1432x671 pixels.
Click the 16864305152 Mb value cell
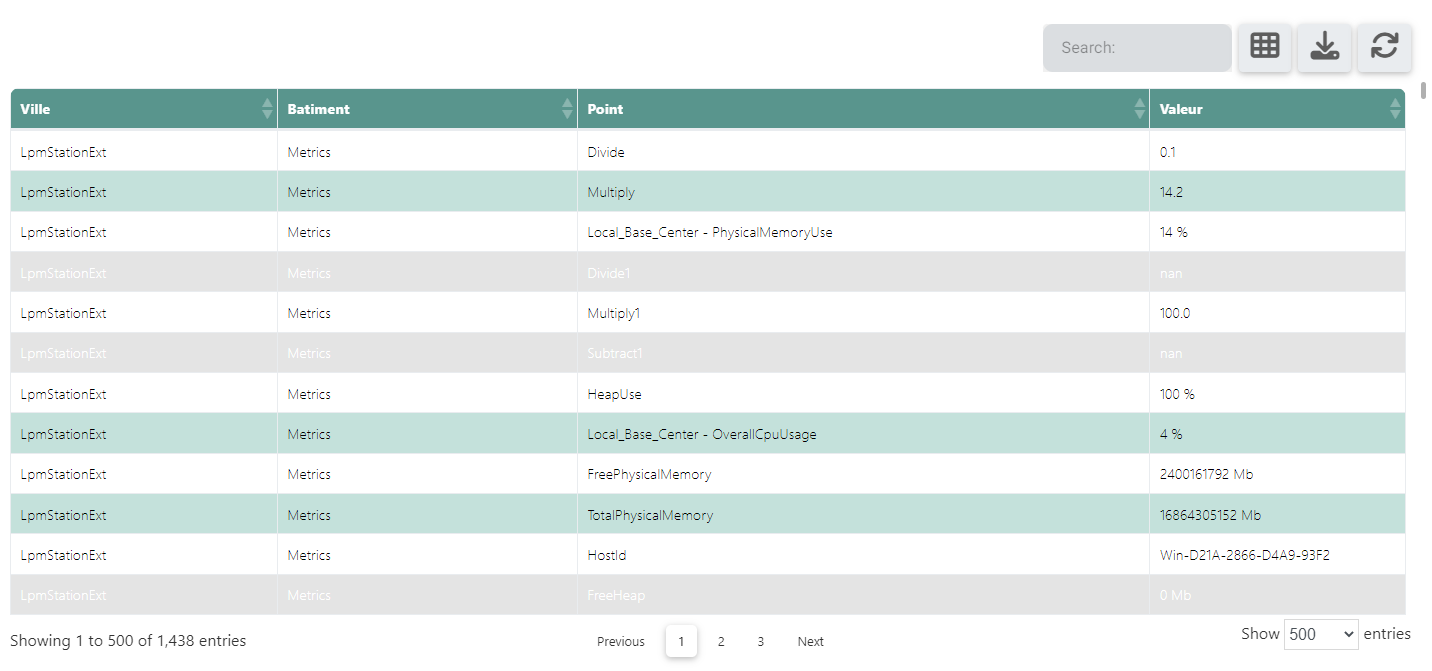[1277, 515]
